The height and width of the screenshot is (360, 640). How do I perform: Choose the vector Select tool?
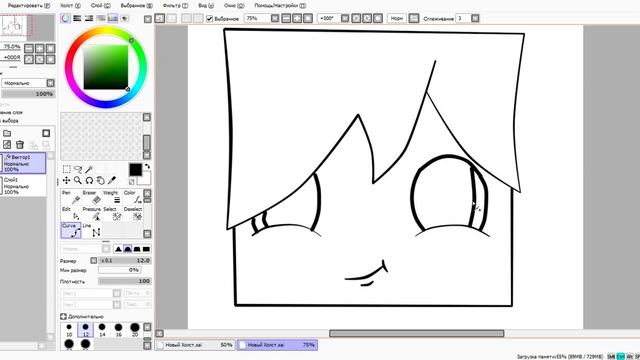pos(111,213)
